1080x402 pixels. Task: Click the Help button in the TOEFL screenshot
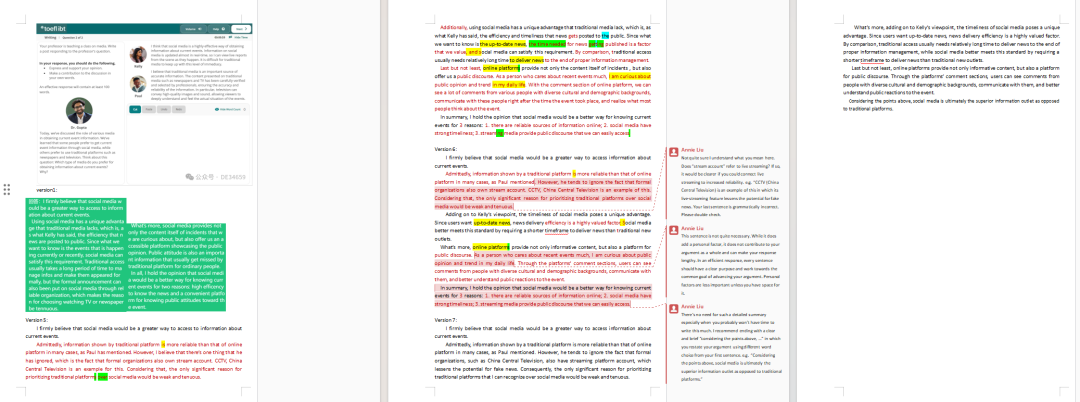click(x=218, y=29)
